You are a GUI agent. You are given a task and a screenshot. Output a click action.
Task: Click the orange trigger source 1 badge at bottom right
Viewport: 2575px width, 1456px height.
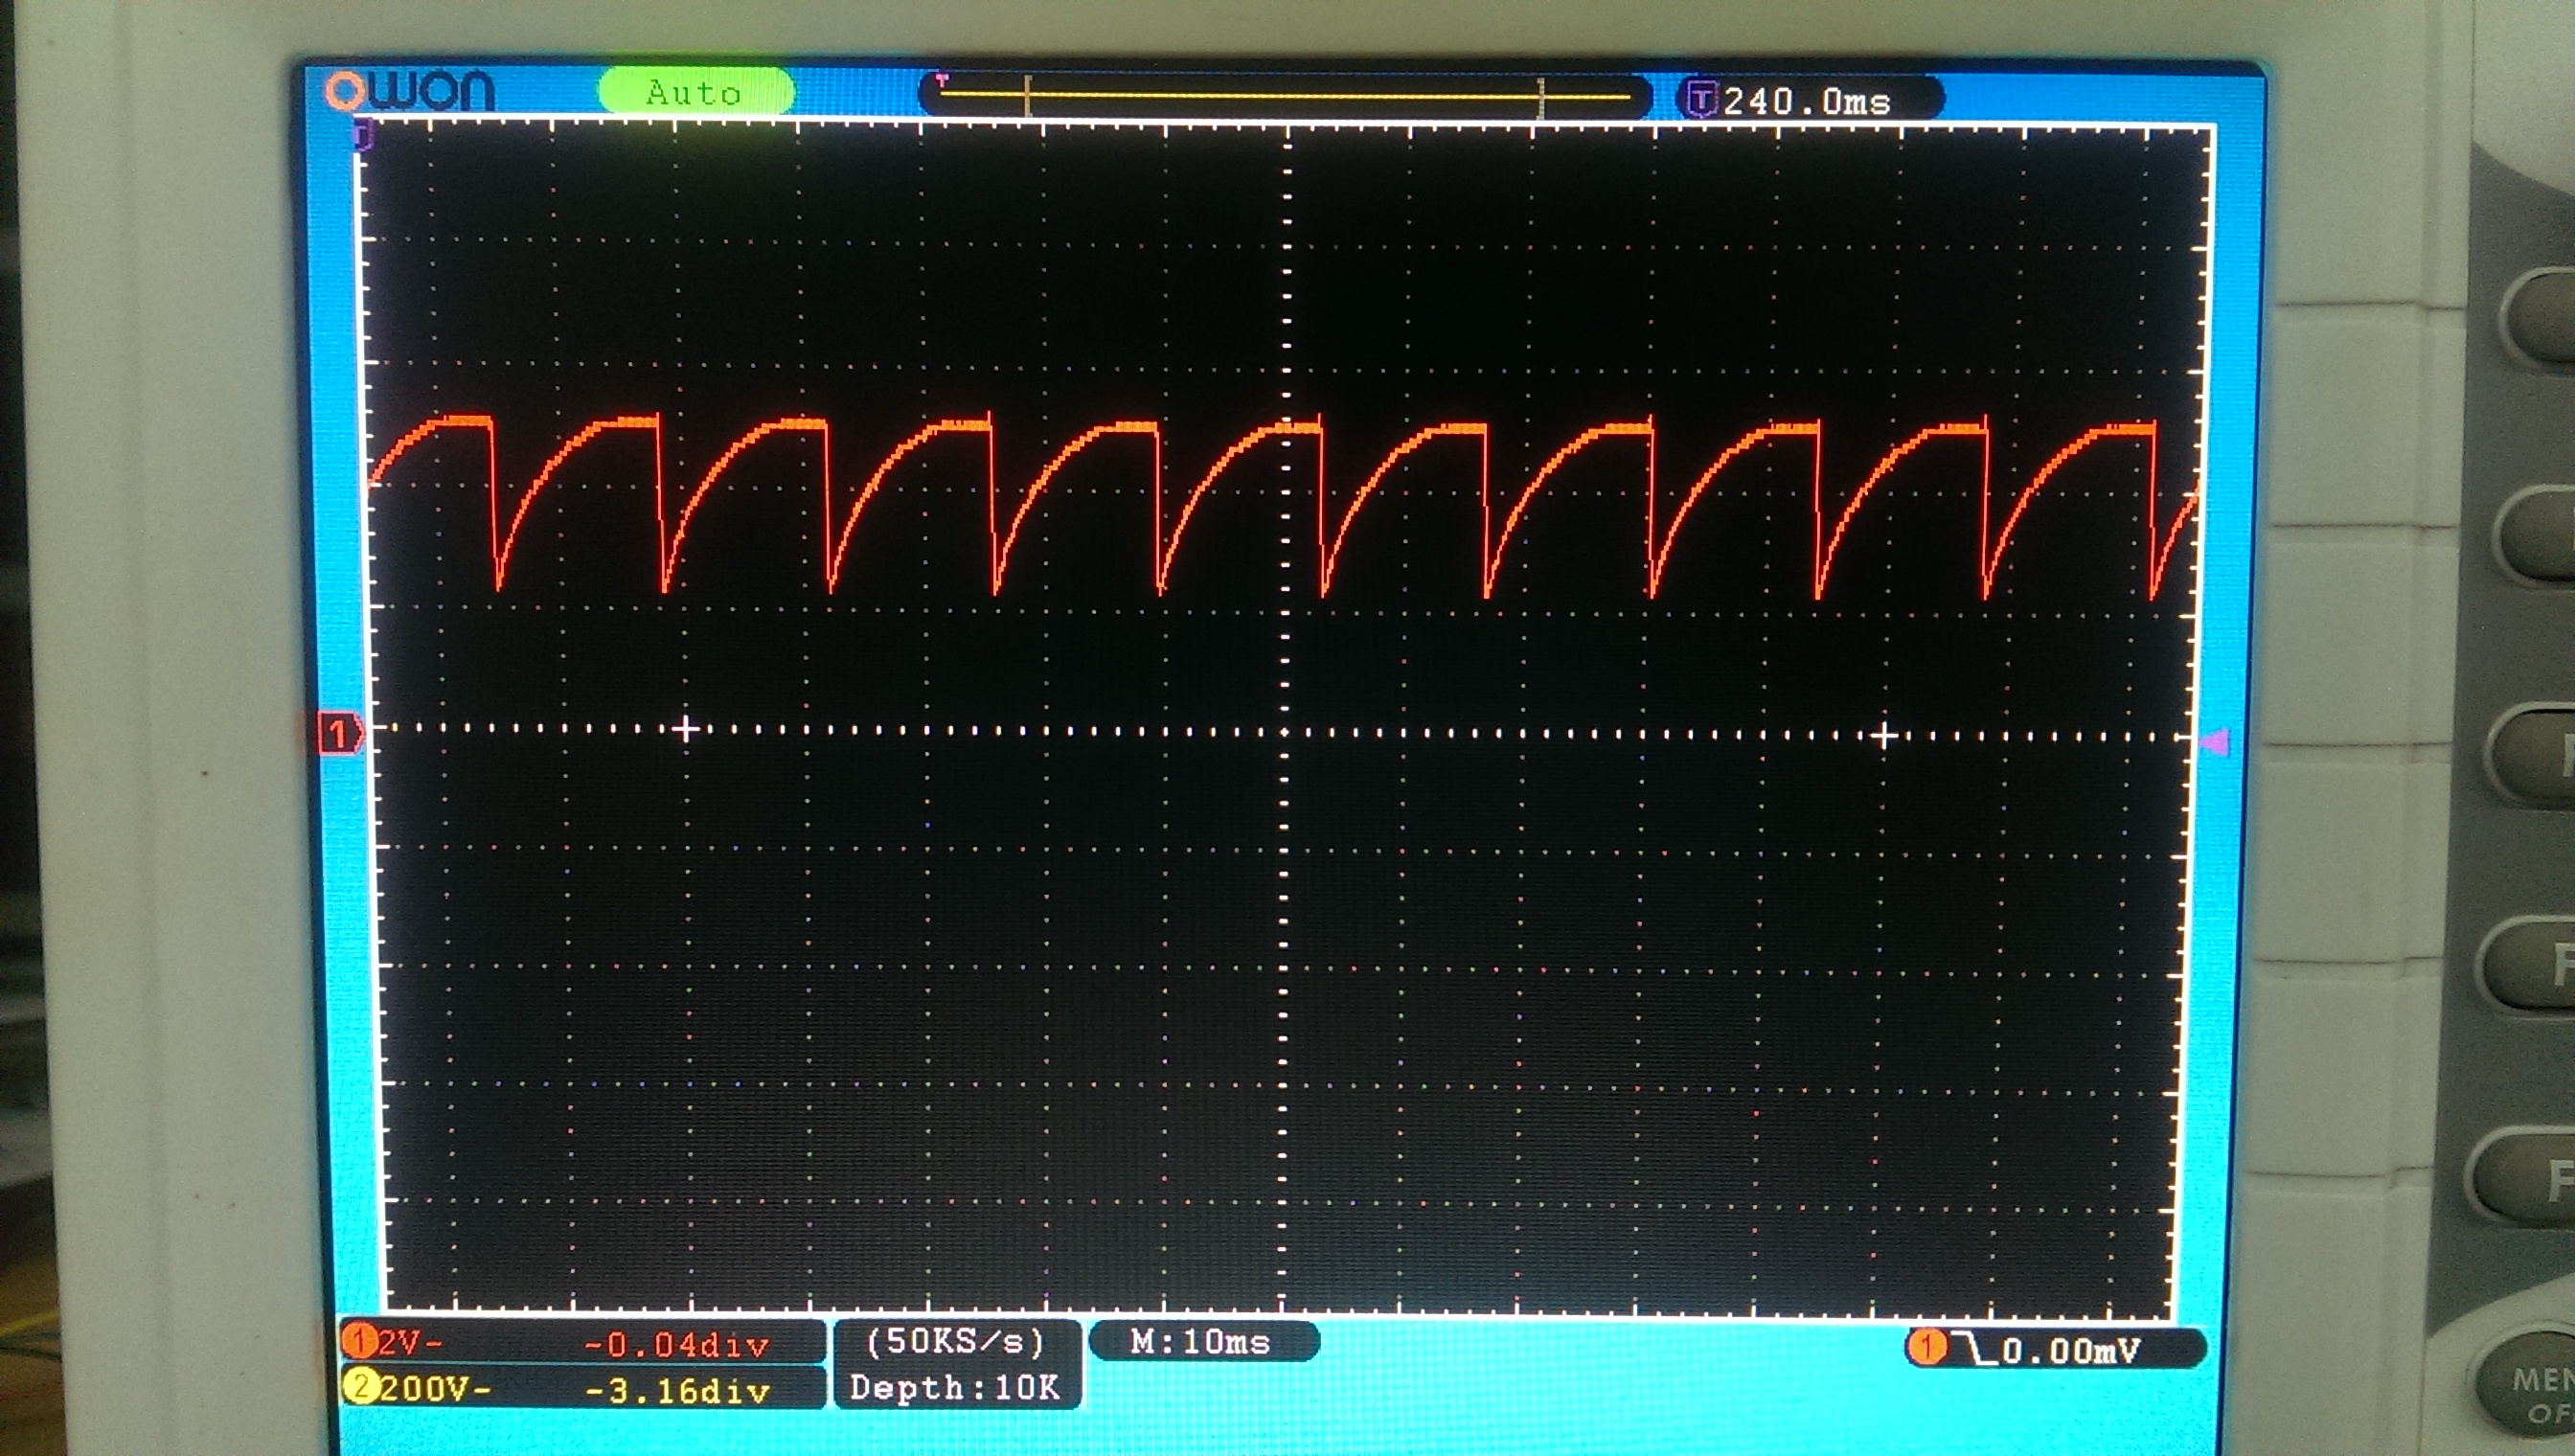[x=1926, y=1347]
